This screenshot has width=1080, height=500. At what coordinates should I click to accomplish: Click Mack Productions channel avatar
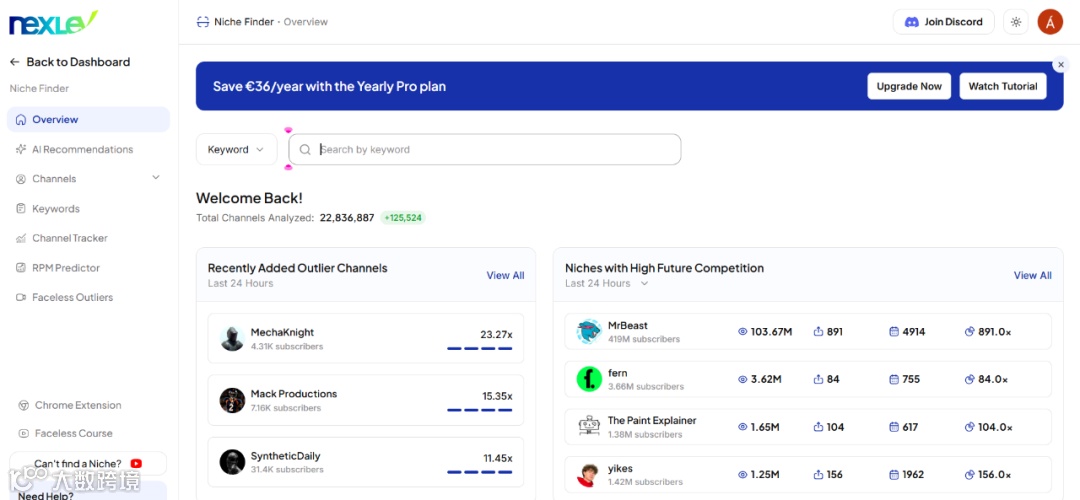click(233, 400)
